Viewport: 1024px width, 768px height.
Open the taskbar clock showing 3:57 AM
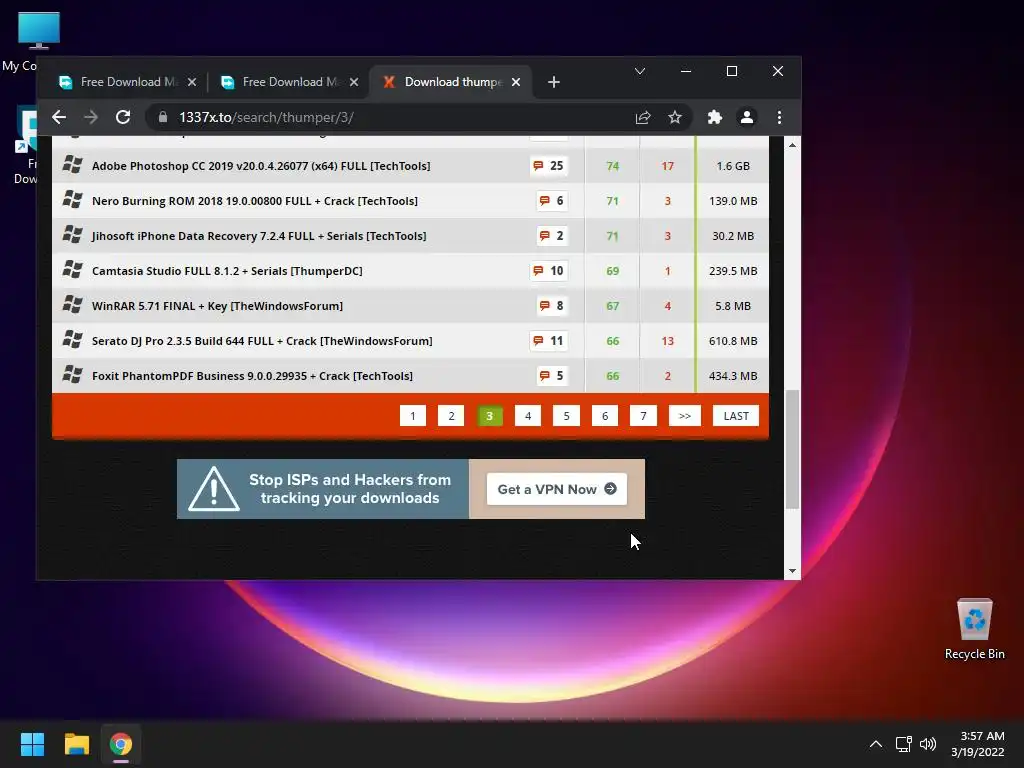pos(978,744)
